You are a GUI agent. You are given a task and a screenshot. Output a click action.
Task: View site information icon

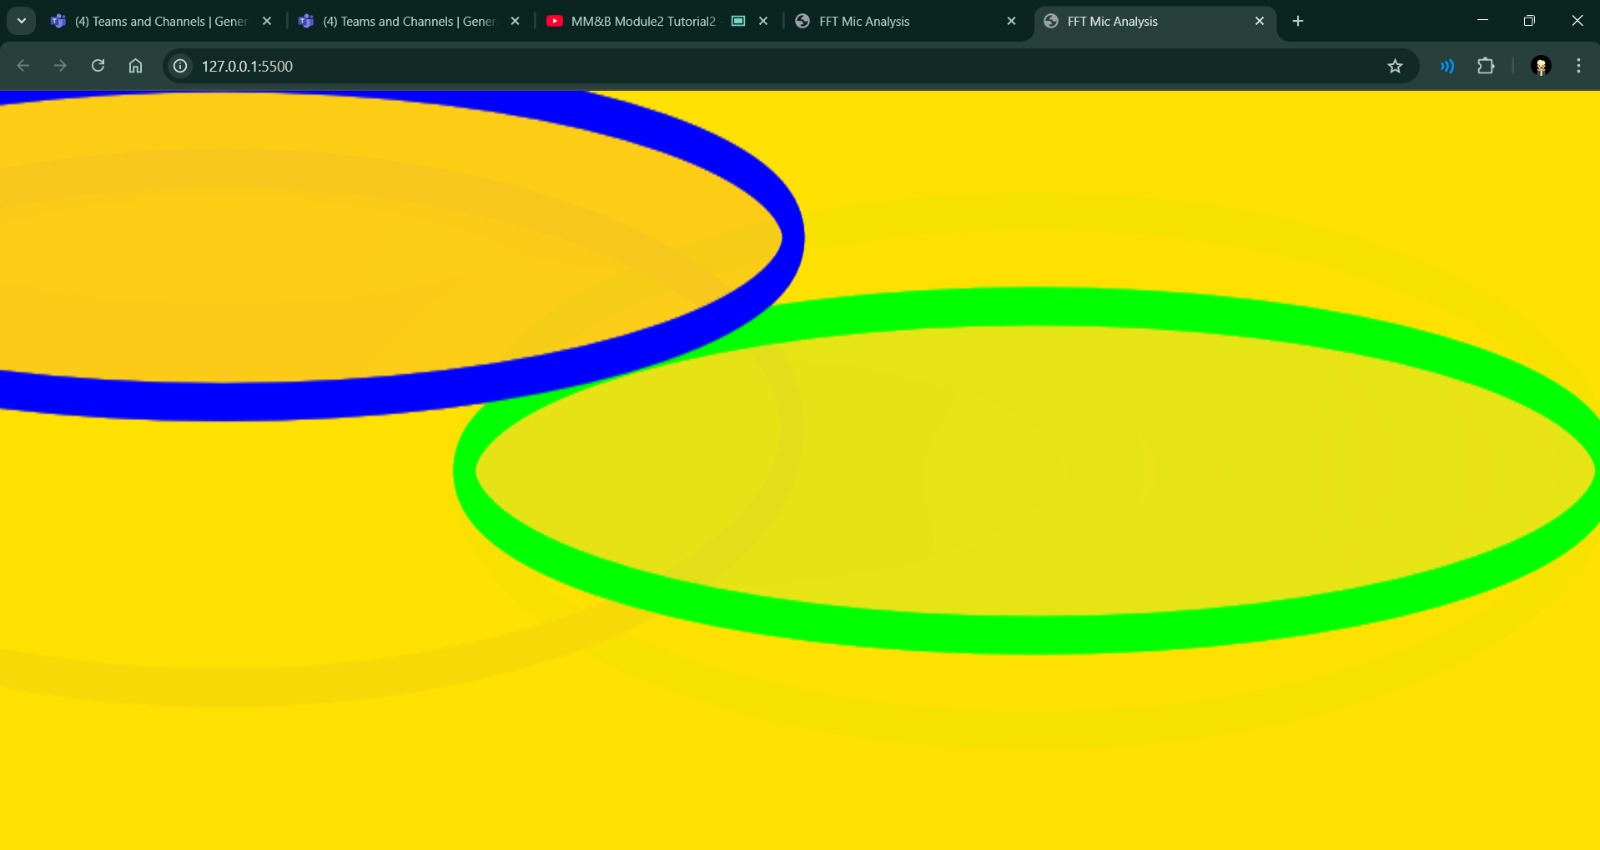pos(180,66)
